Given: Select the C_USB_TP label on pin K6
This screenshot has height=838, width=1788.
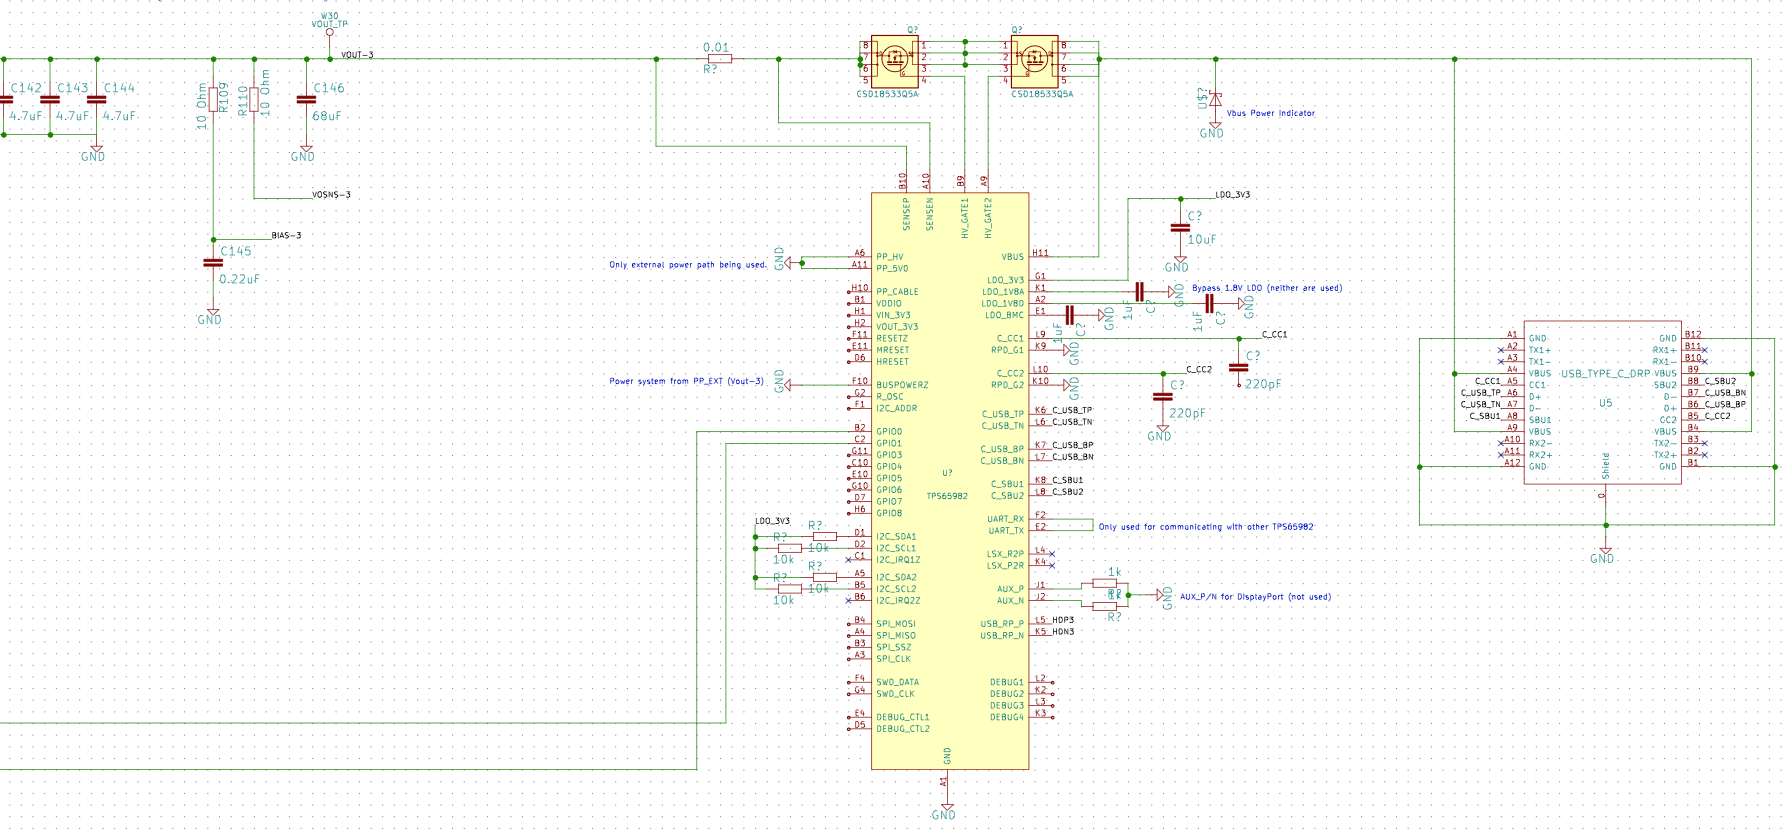Looking at the screenshot, I should [1072, 410].
